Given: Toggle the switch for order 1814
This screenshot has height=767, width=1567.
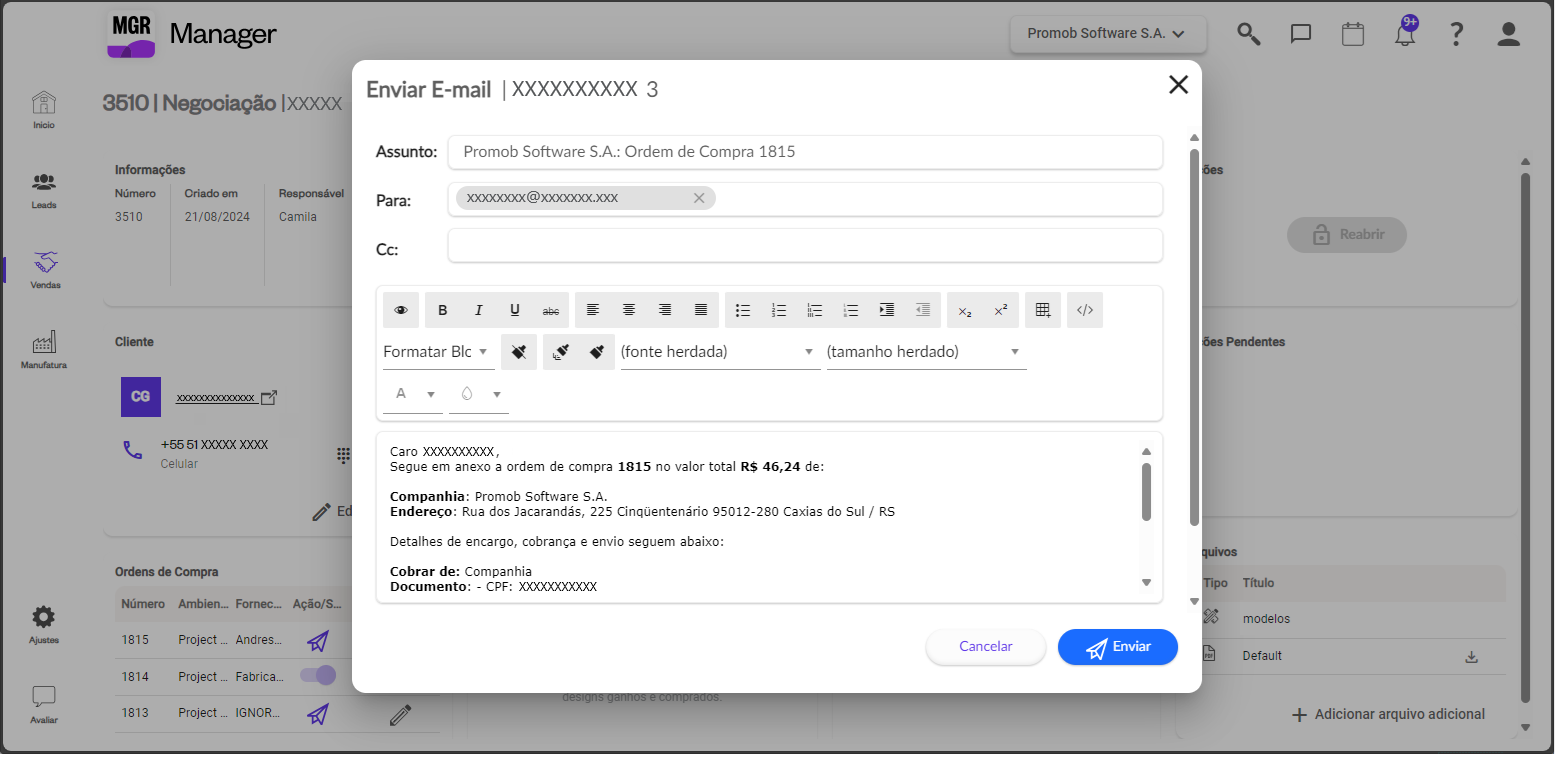Looking at the screenshot, I should (318, 676).
